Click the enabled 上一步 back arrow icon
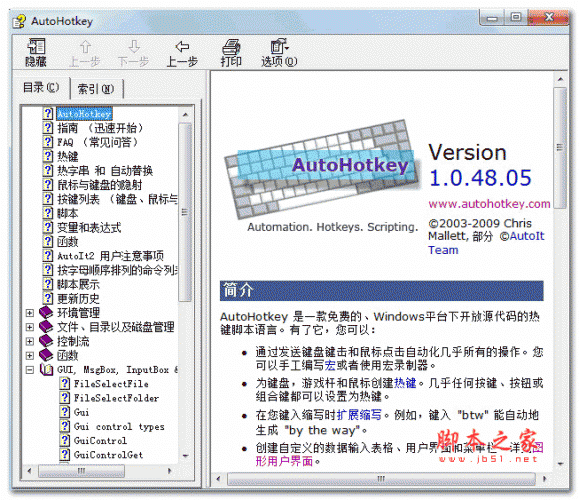Screen dimensions: 579x500 (x=182, y=47)
